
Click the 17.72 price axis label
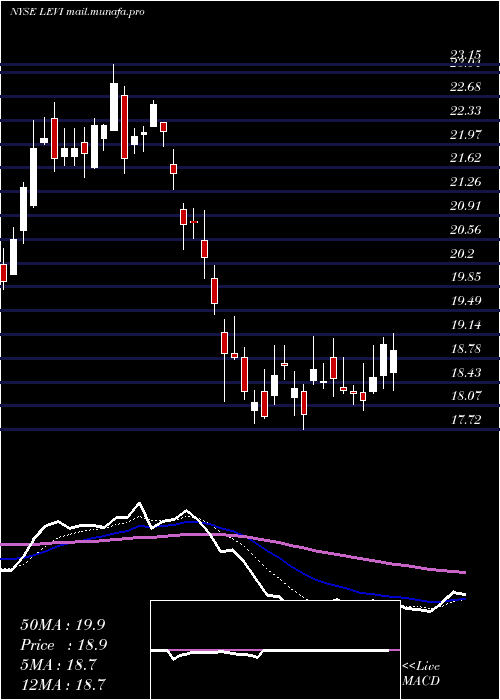466,420
